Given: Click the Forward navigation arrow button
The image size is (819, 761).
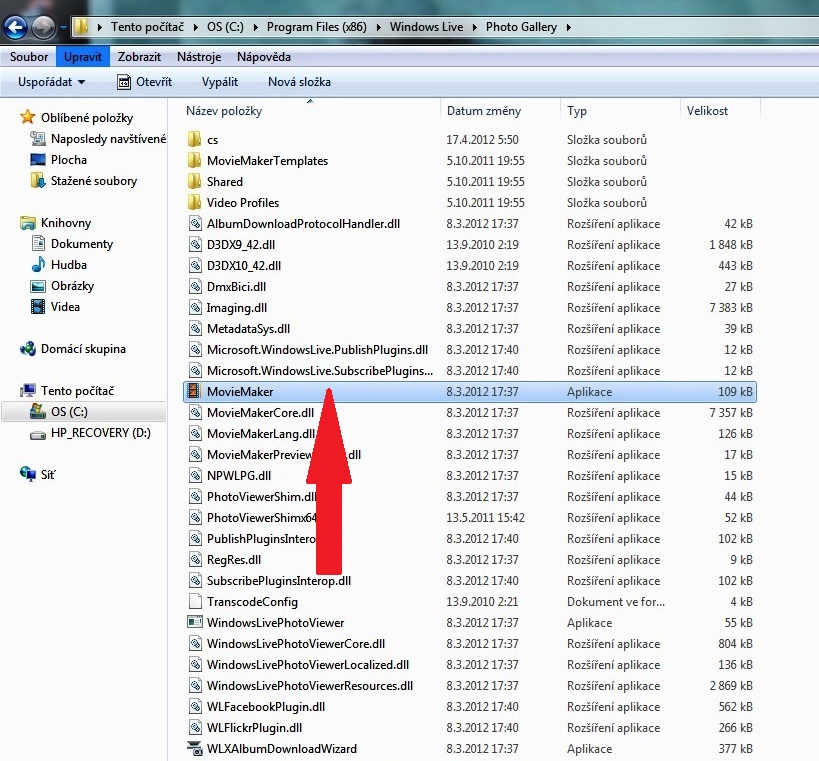Looking at the screenshot, I should pos(44,27).
